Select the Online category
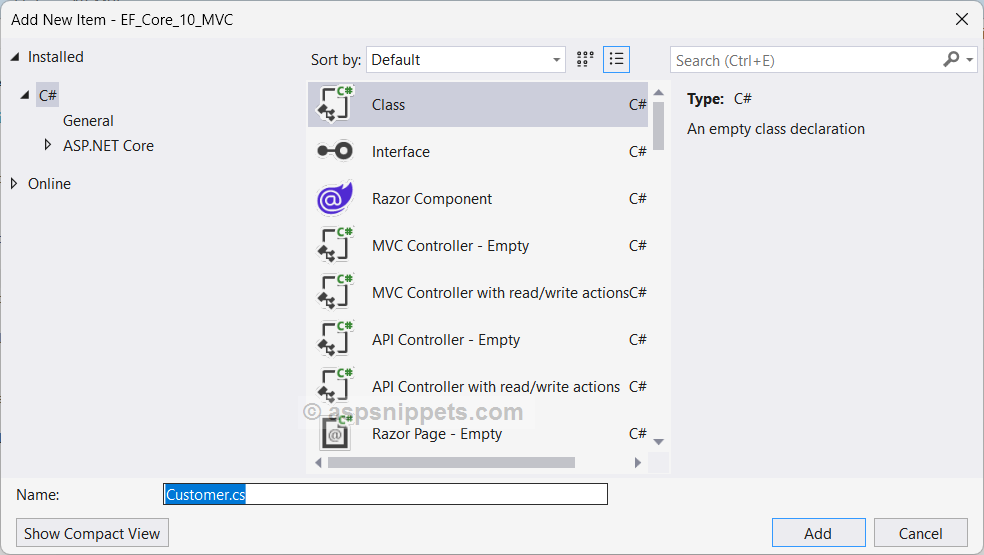This screenshot has width=984, height=555. coord(49,184)
